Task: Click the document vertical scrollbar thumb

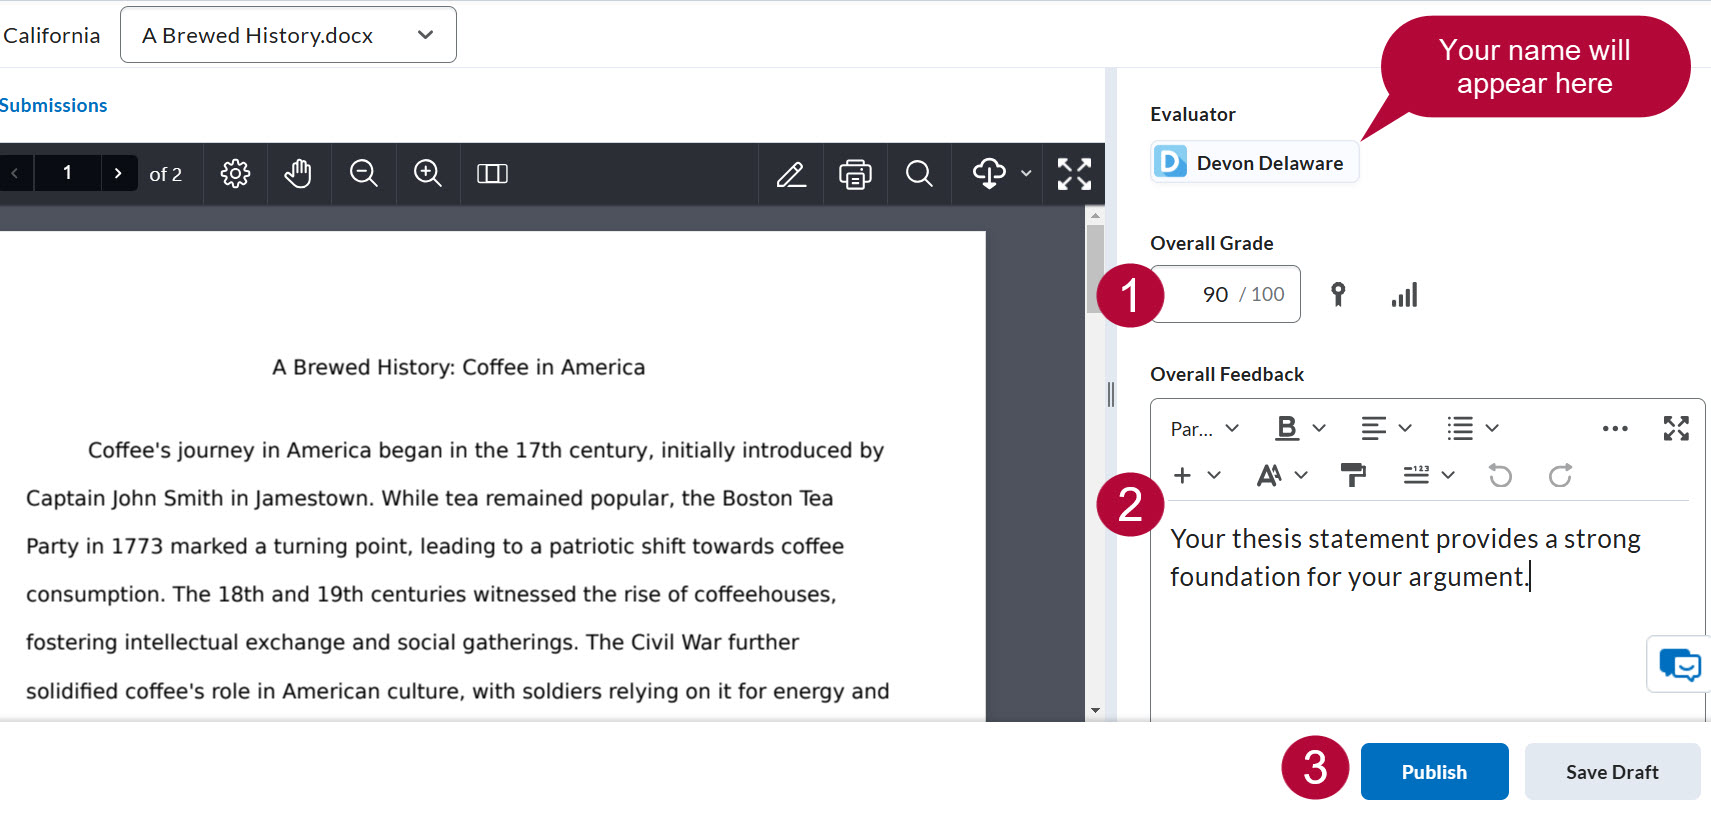Action: pos(1095,268)
